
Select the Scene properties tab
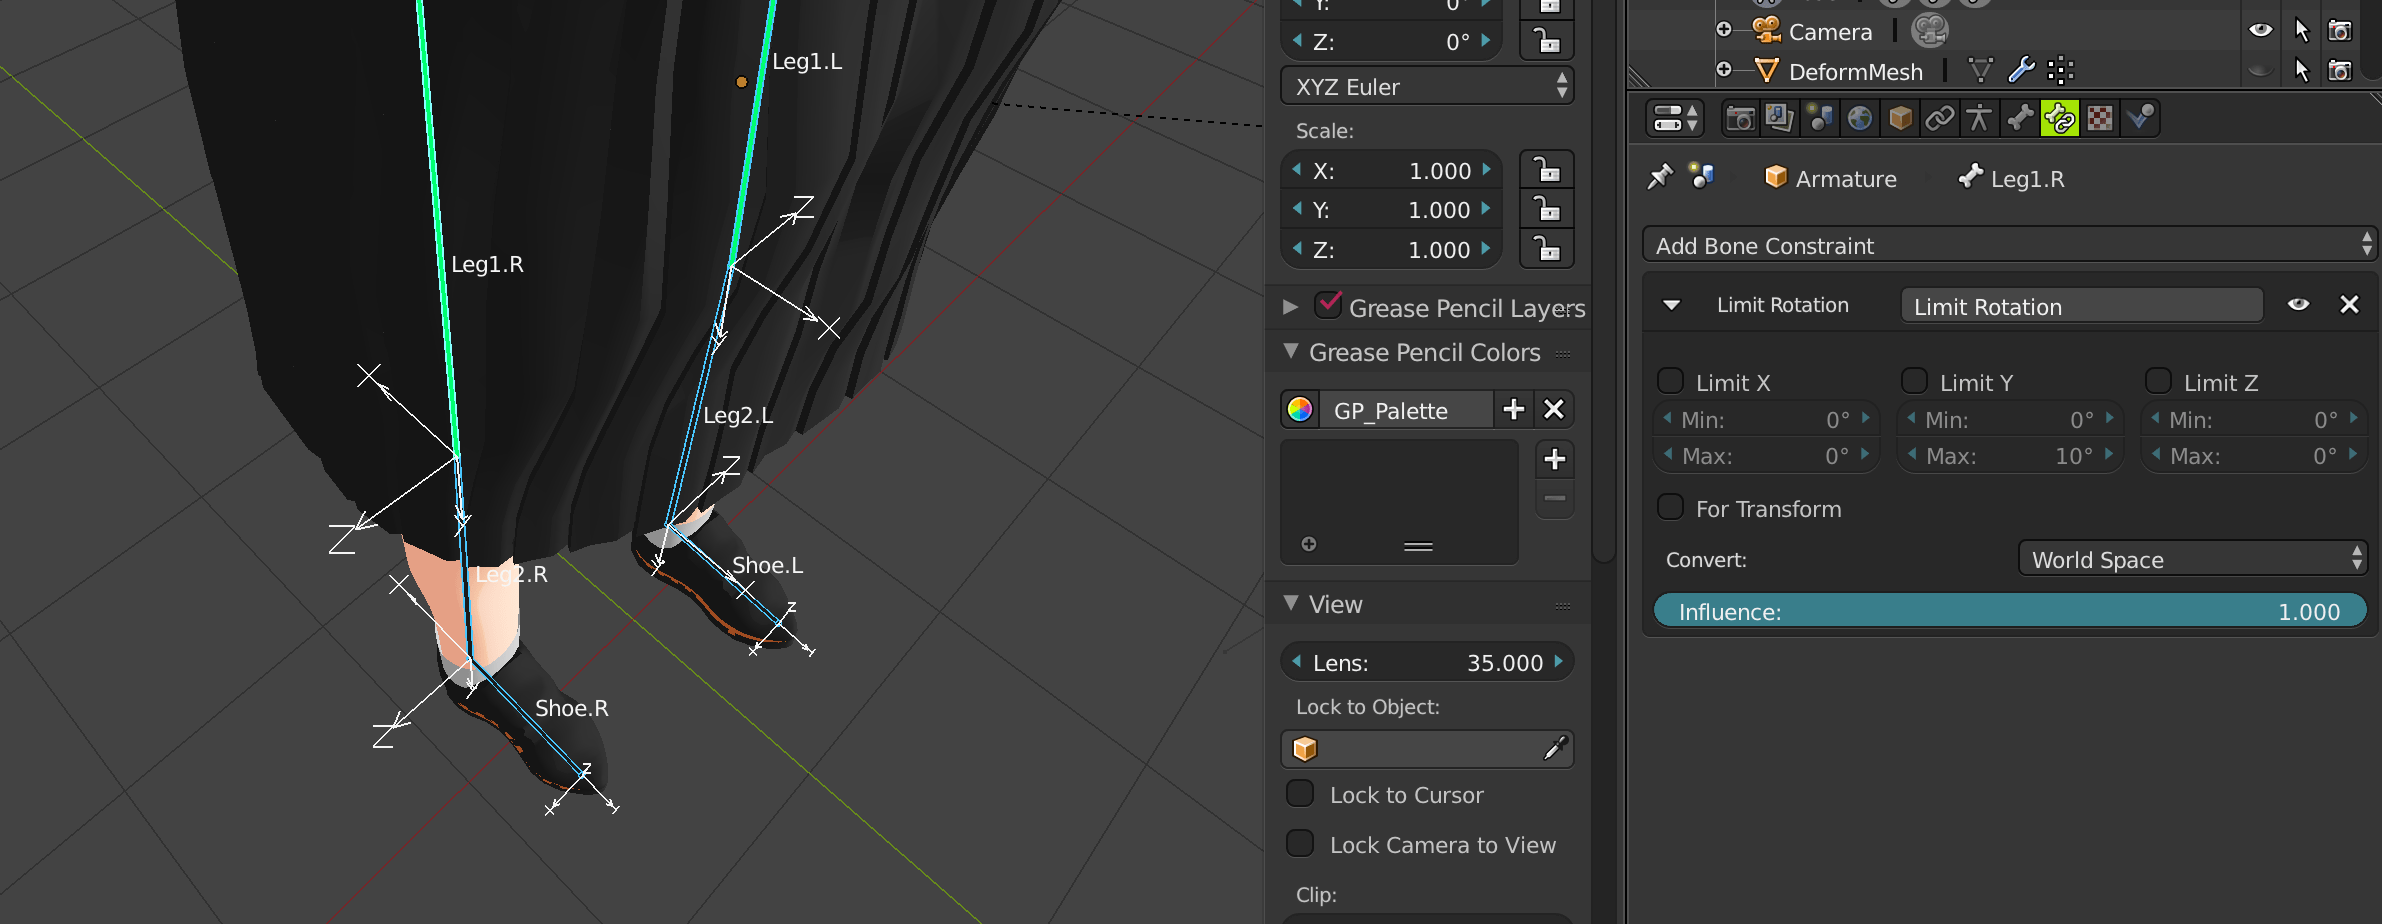click(x=1820, y=117)
